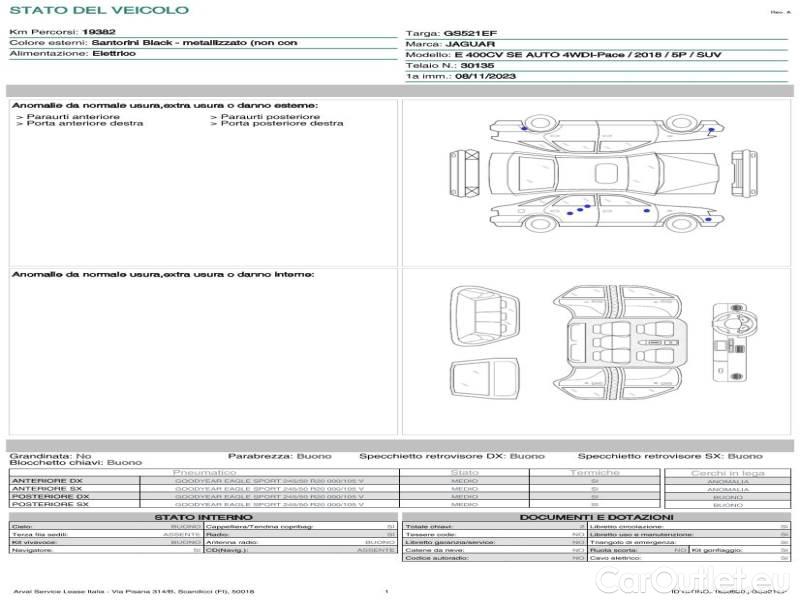Select the POSTERIORE DX tyre row label
The image size is (800, 600).
(x=50, y=496)
